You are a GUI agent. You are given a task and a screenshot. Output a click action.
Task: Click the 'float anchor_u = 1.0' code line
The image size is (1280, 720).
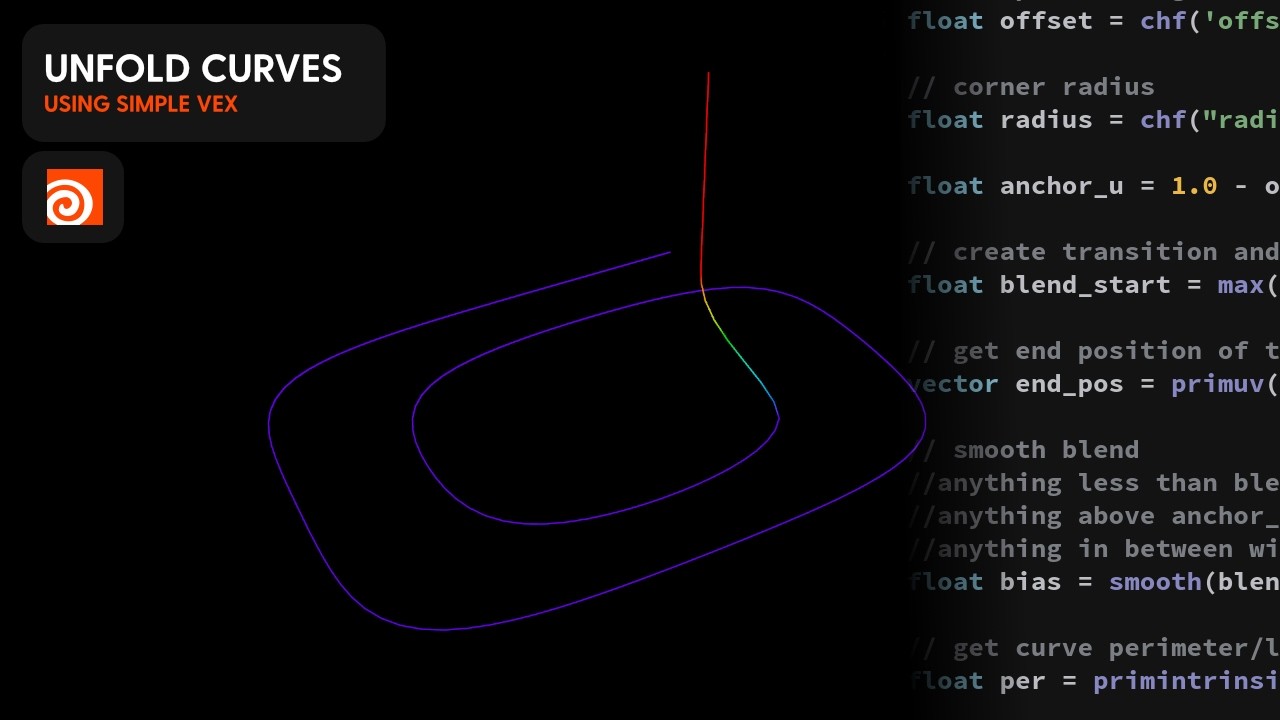pos(1093,186)
